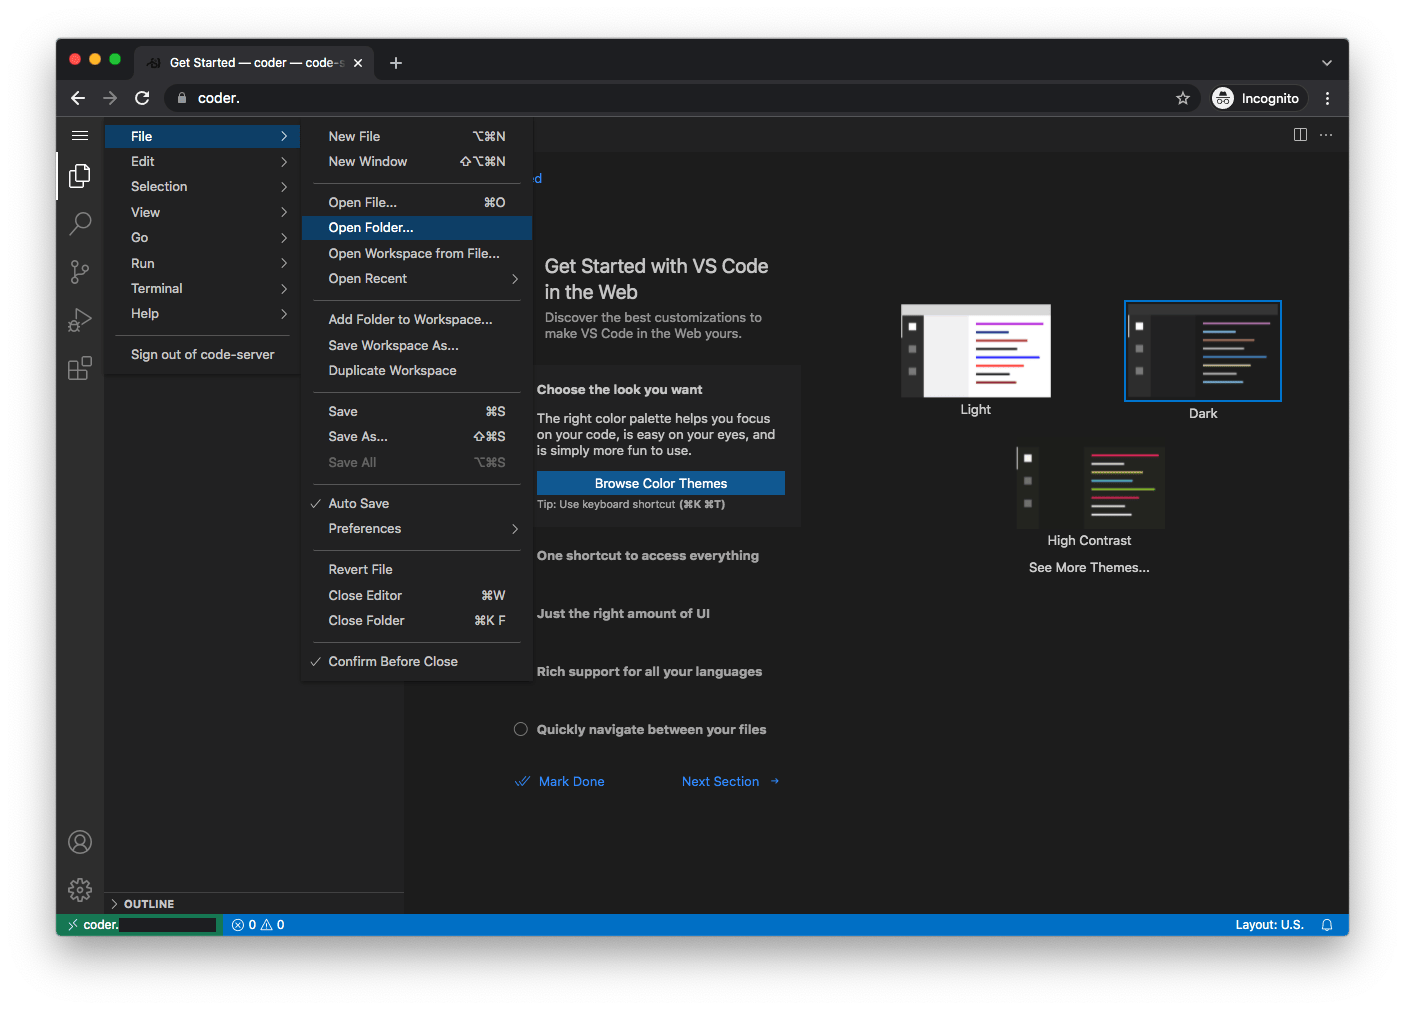The height and width of the screenshot is (1010, 1405).
Task: Select the Light theme thumbnail
Action: point(975,352)
